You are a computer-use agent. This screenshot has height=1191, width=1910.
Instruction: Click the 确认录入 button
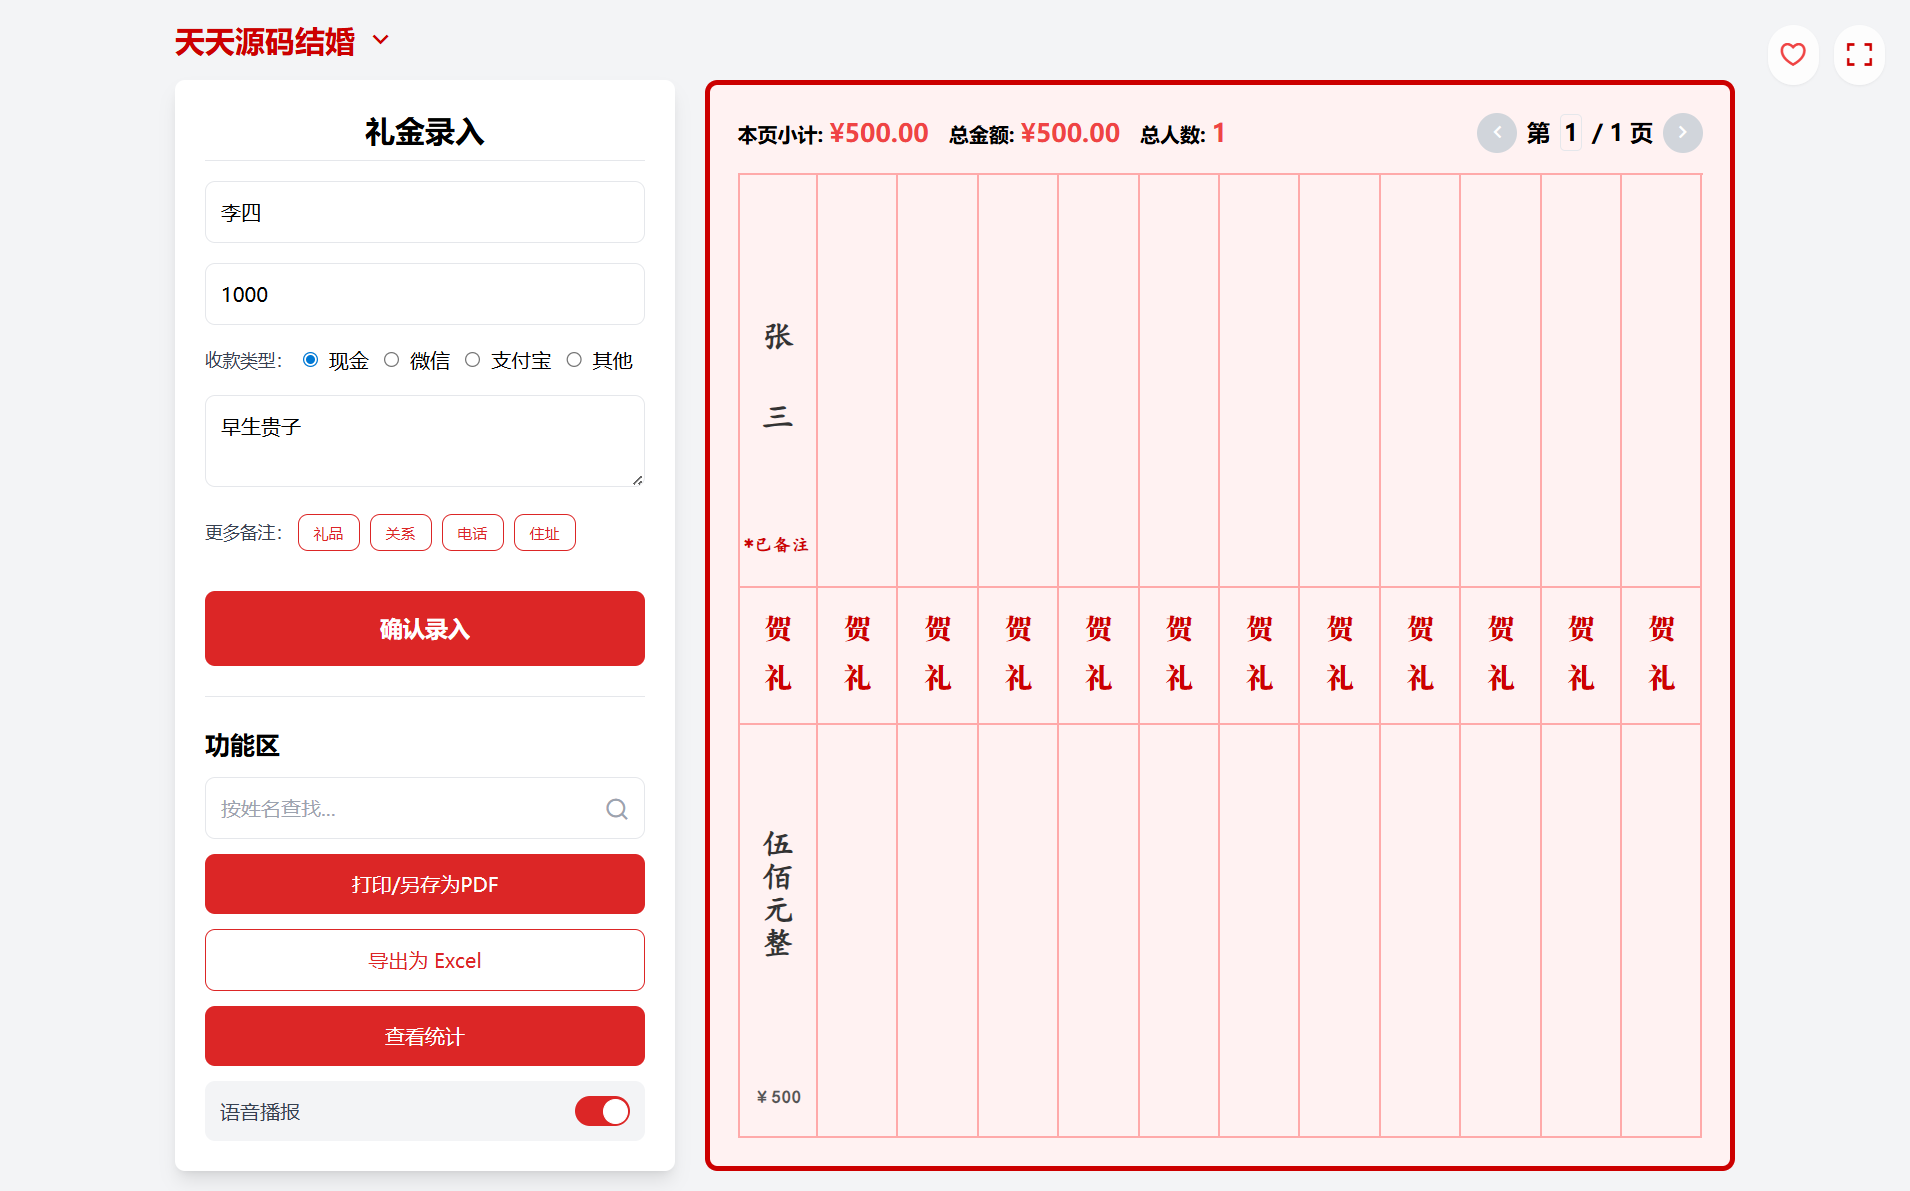tap(424, 628)
